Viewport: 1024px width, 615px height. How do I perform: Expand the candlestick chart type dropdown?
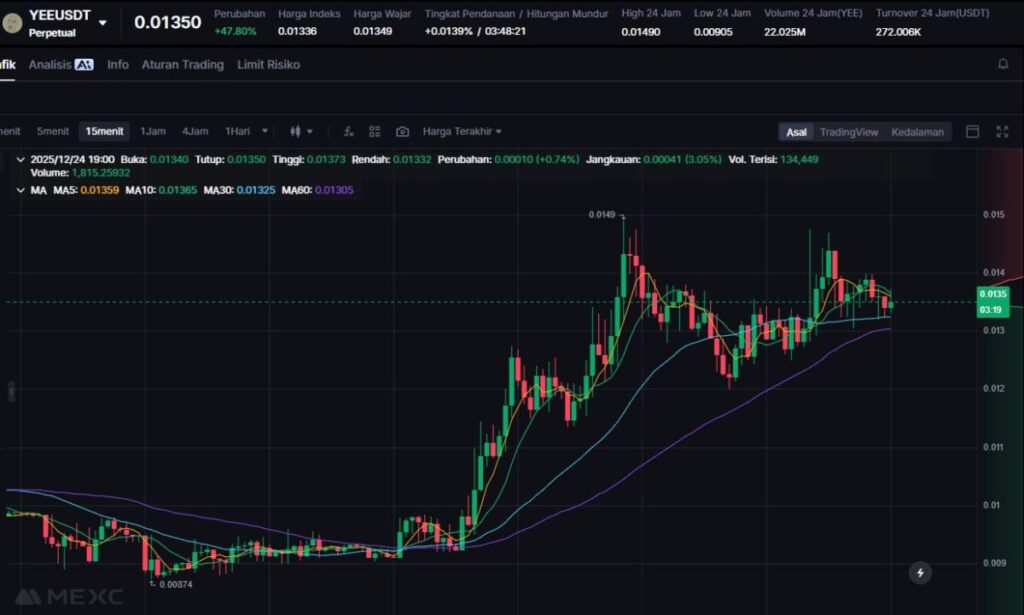pyautogui.click(x=301, y=131)
